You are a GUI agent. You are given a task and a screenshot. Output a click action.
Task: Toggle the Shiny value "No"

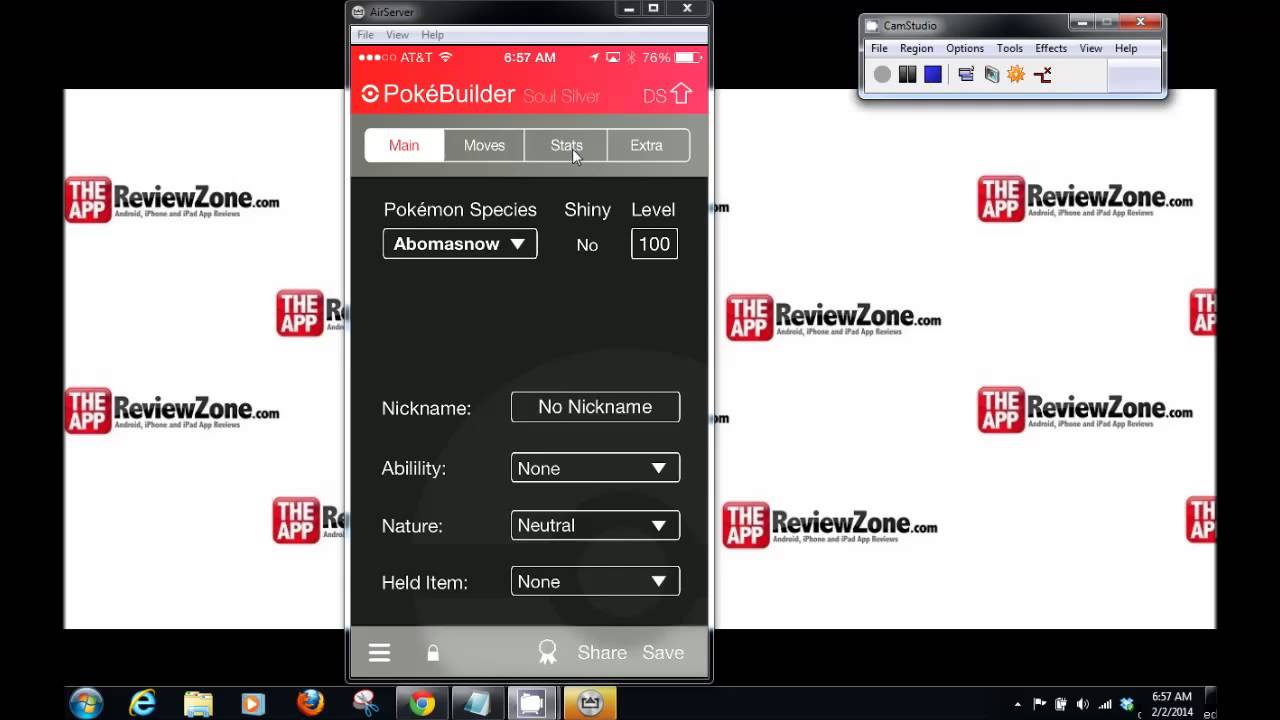point(587,245)
